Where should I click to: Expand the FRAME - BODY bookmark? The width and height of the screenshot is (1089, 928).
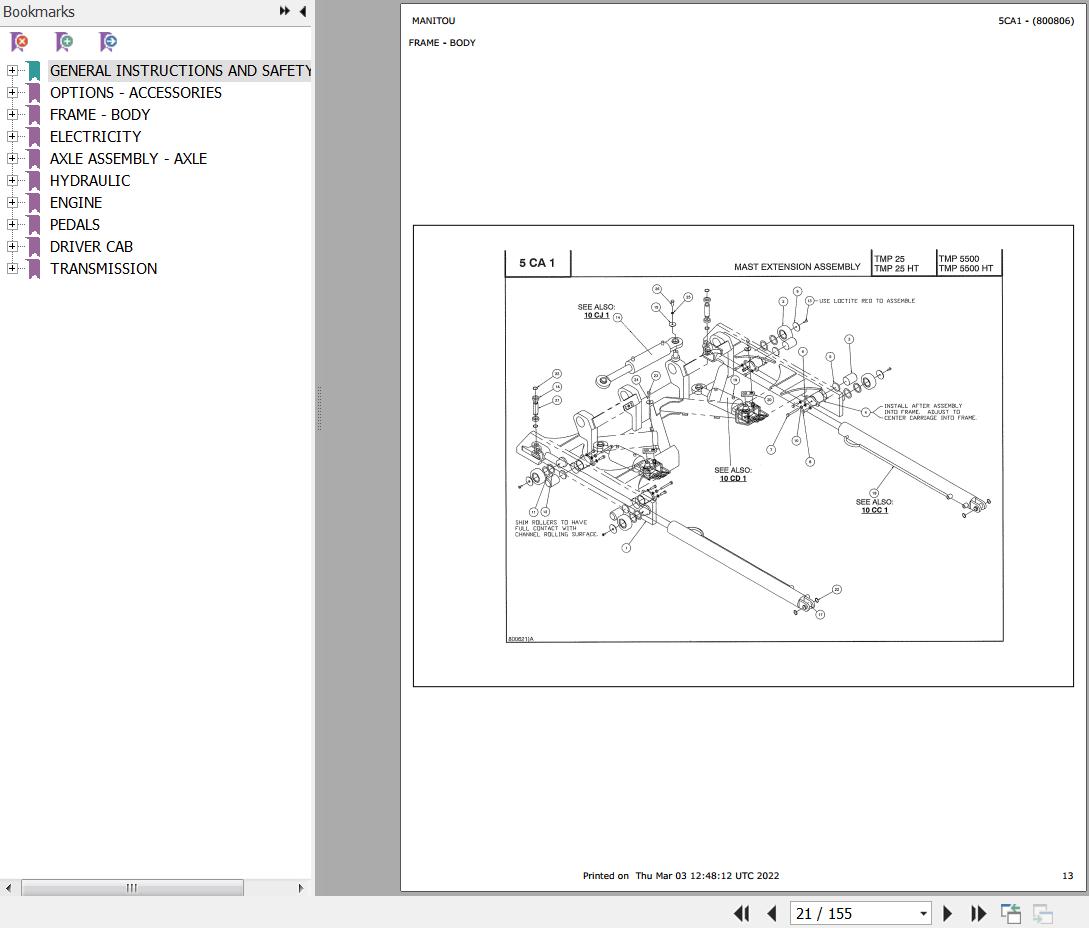(x=12, y=115)
